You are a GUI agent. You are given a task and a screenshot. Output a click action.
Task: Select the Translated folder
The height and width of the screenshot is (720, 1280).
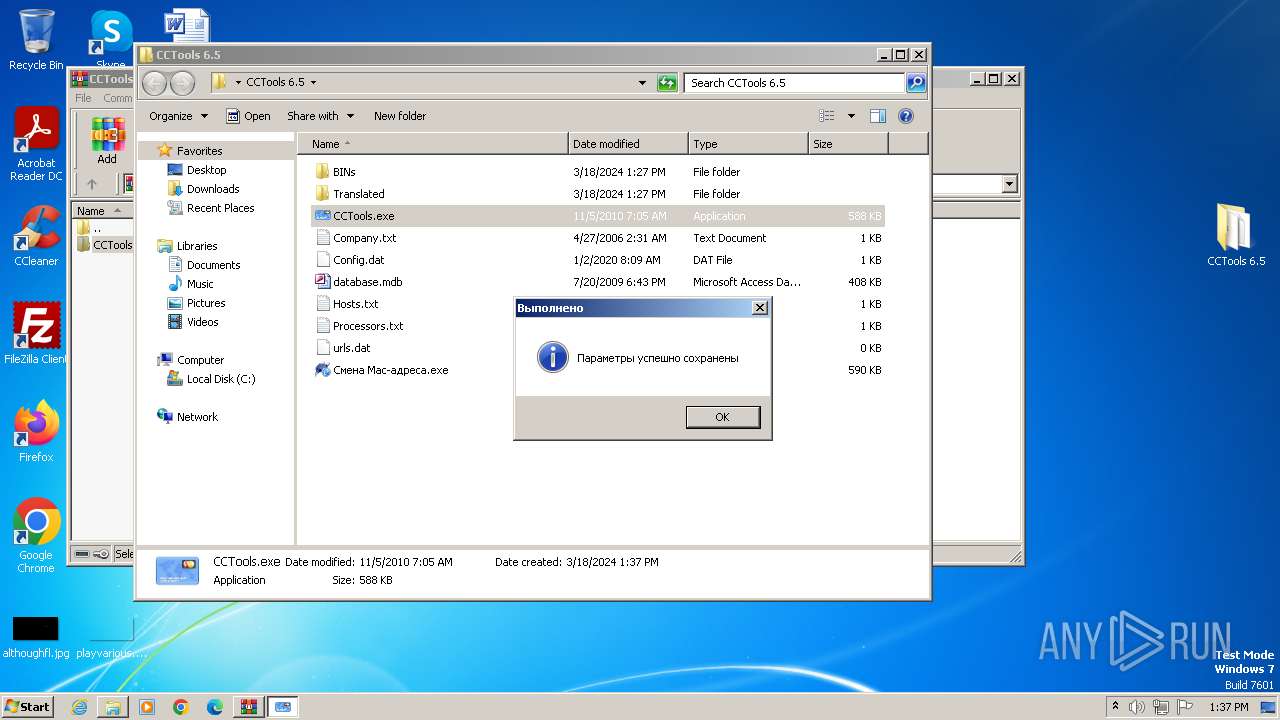[598, 194]
